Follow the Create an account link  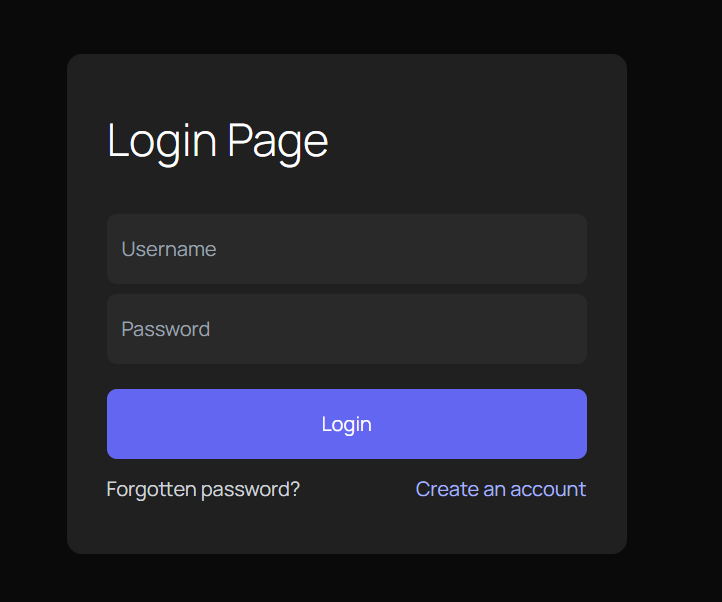tap(500, 489)
